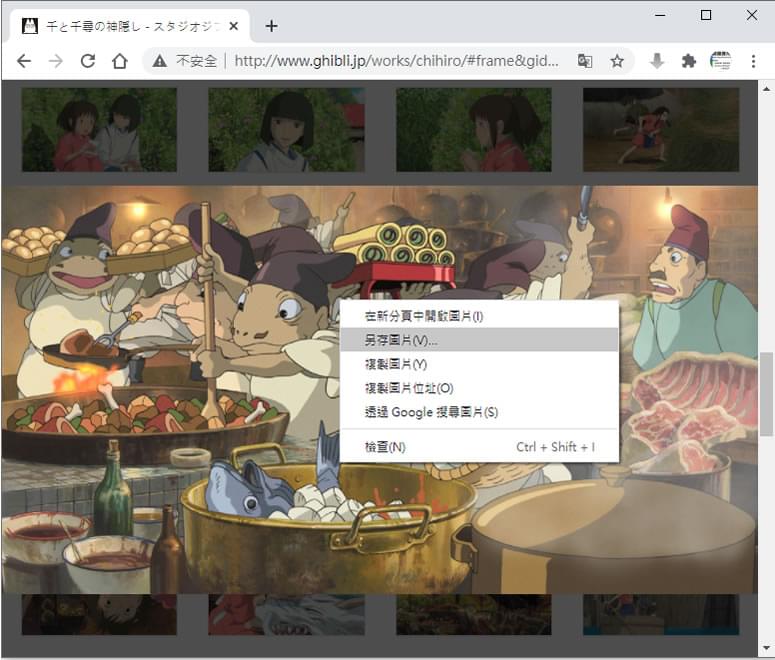The image size is (775, 660).
Task: Click the vertical scrollbar thumb
Action: pyautogui.click(x=766, y=394)
